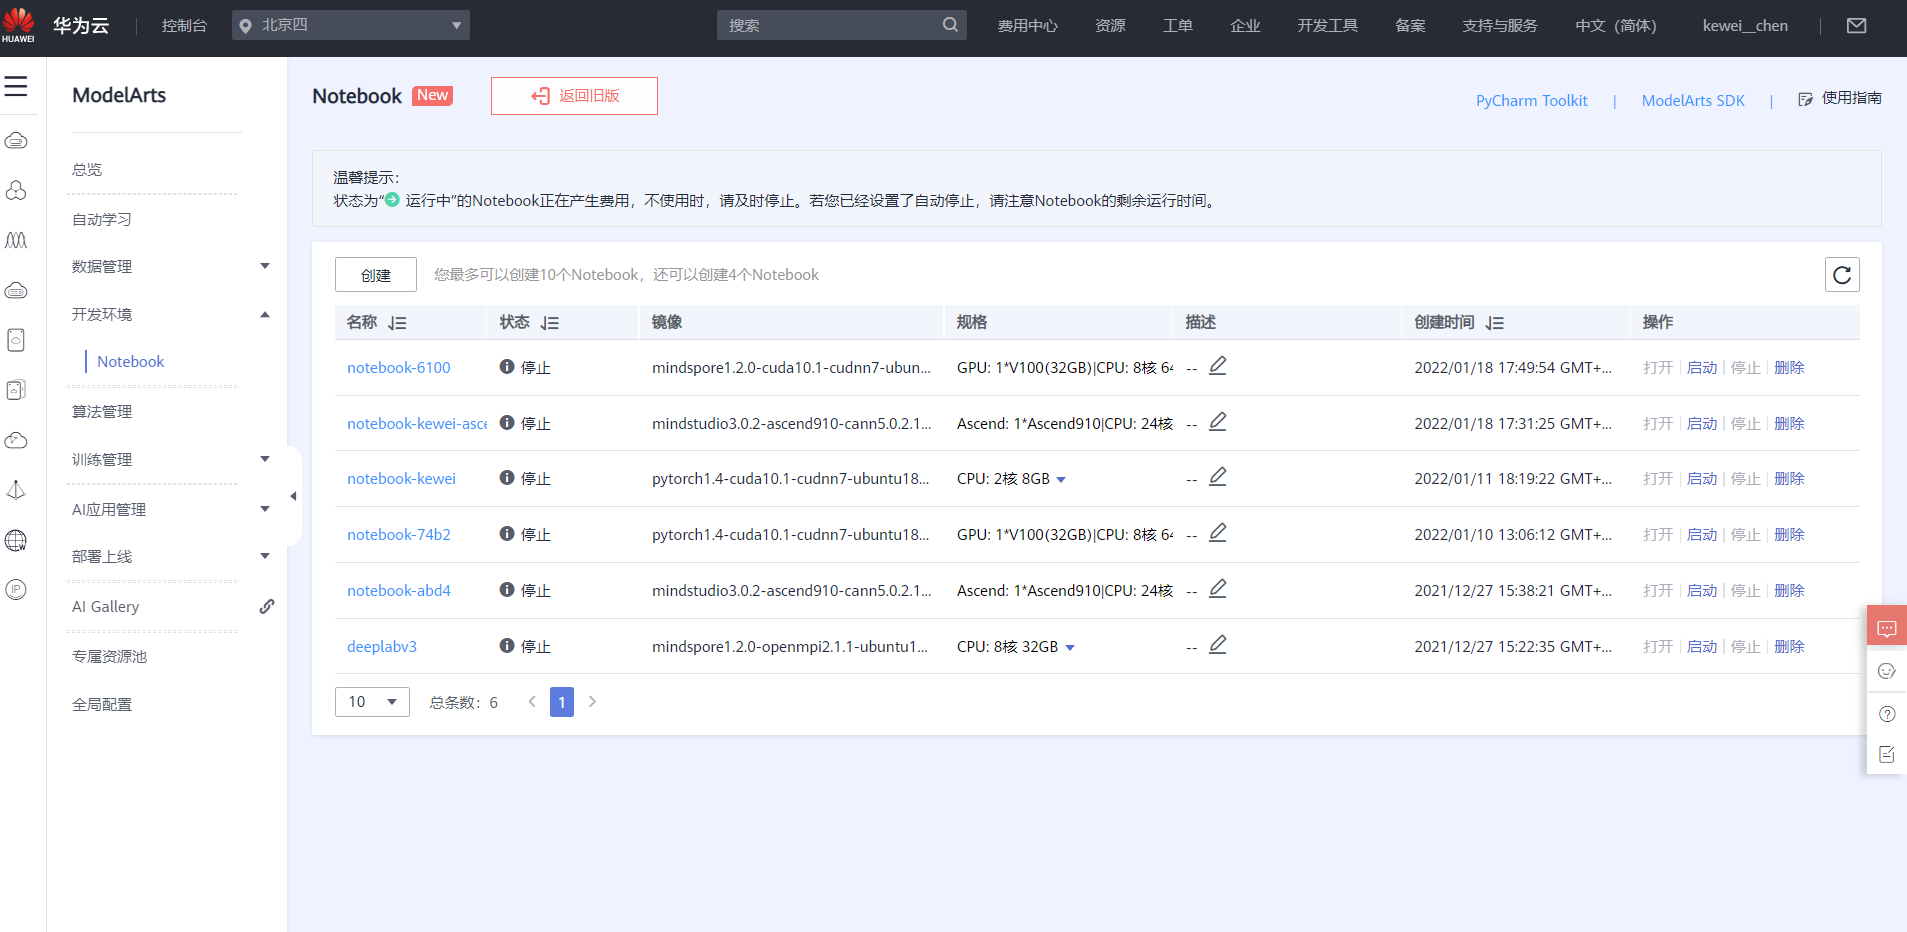This screenshot has height=932, width=1907.
Task: Expand 部署上线 menu
Action: pos(265,556)
